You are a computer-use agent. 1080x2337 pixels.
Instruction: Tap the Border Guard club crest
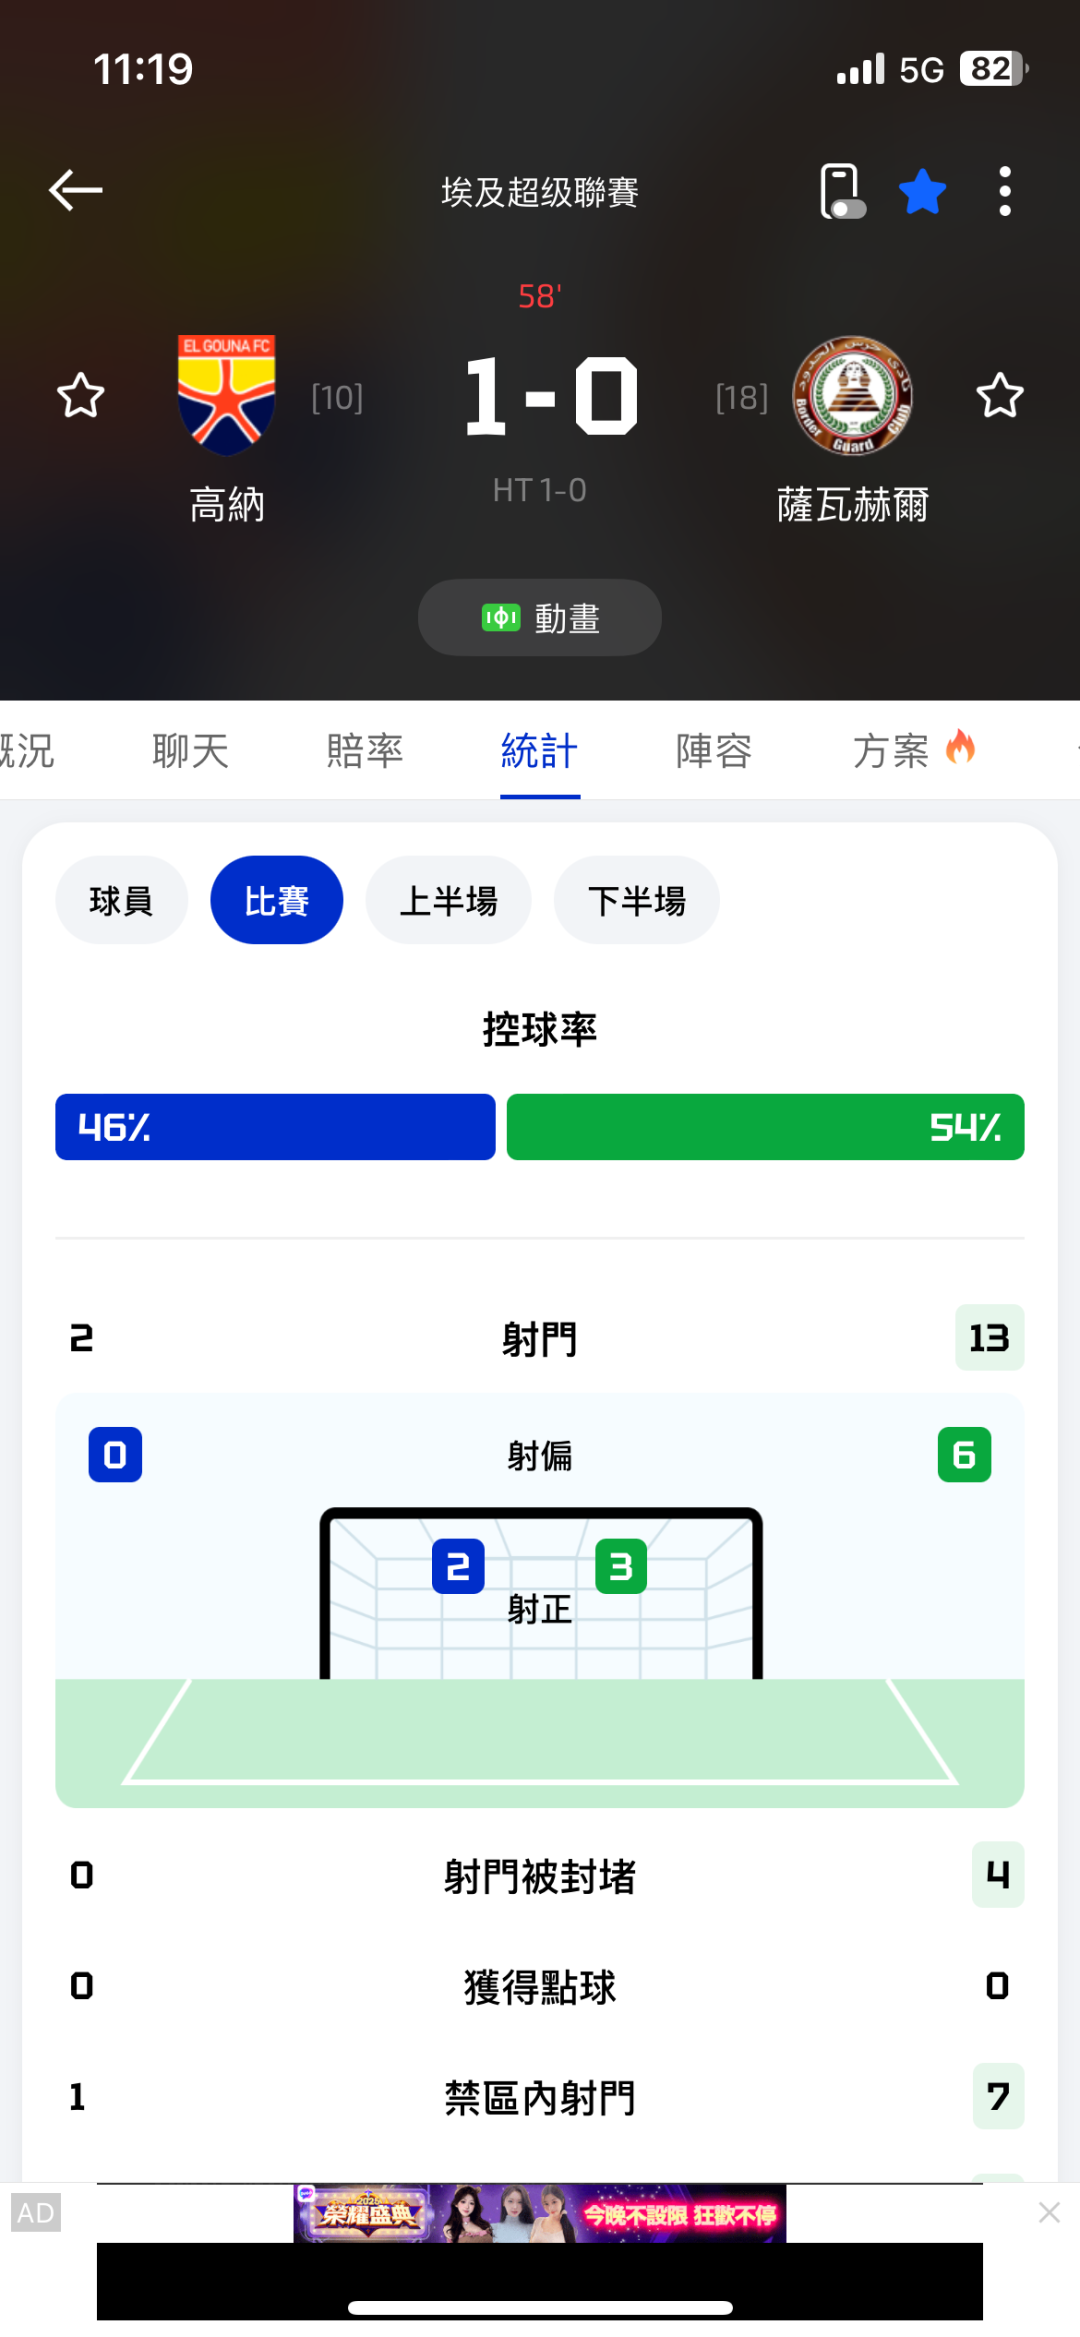pyautogui.click(x=852, y=395)
